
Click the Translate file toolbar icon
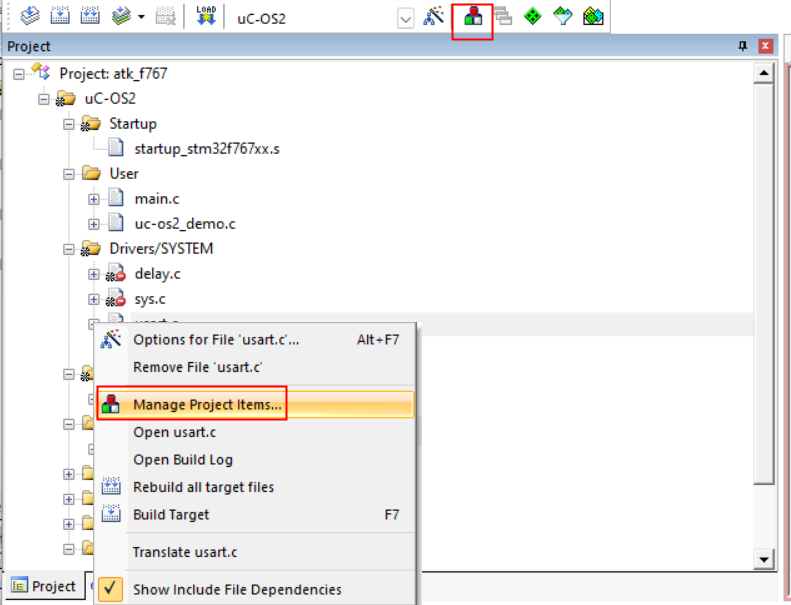pos(30,16)
